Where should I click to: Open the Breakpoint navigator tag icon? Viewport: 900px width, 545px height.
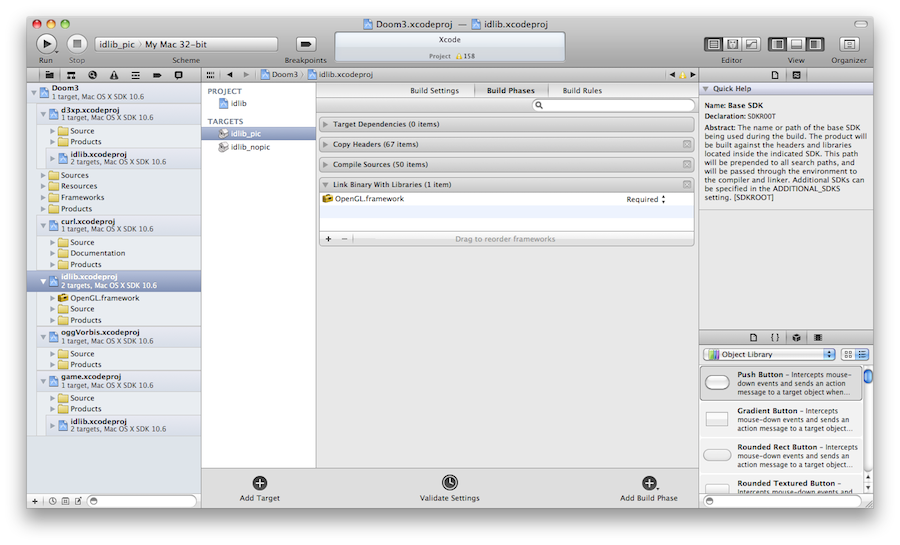pos(157,75)
